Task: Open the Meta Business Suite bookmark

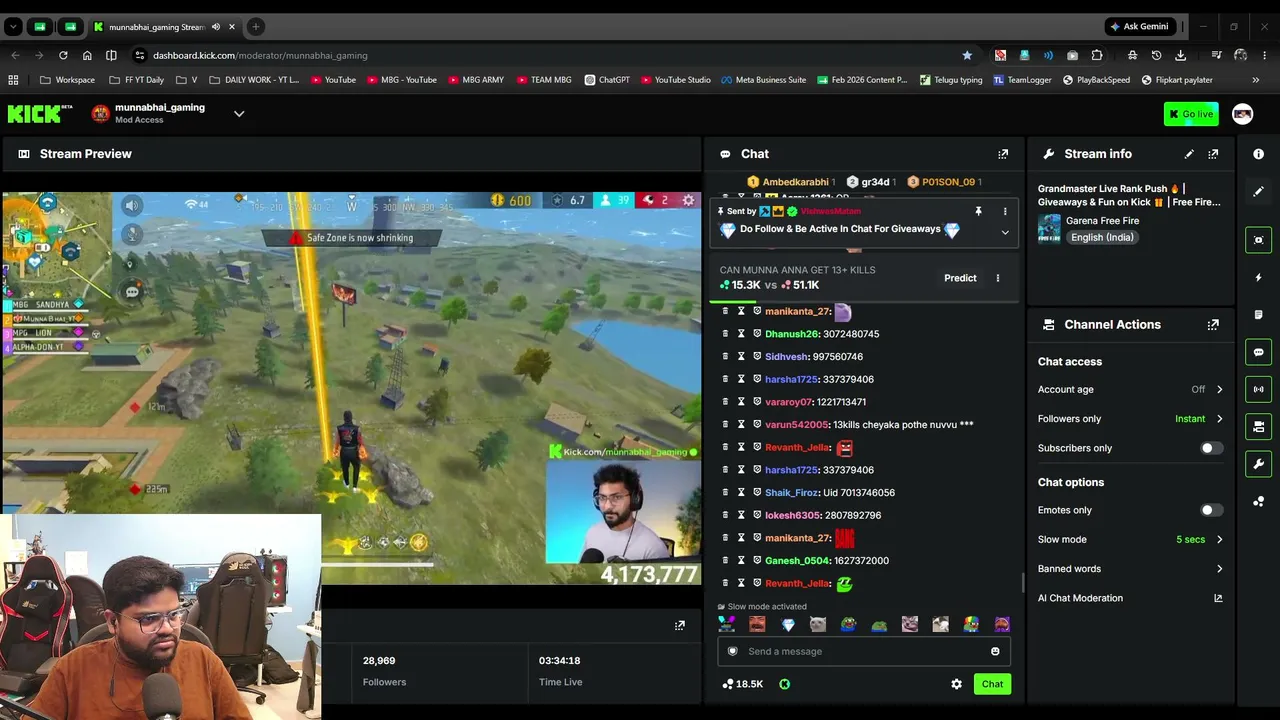Action: [763, 80]
